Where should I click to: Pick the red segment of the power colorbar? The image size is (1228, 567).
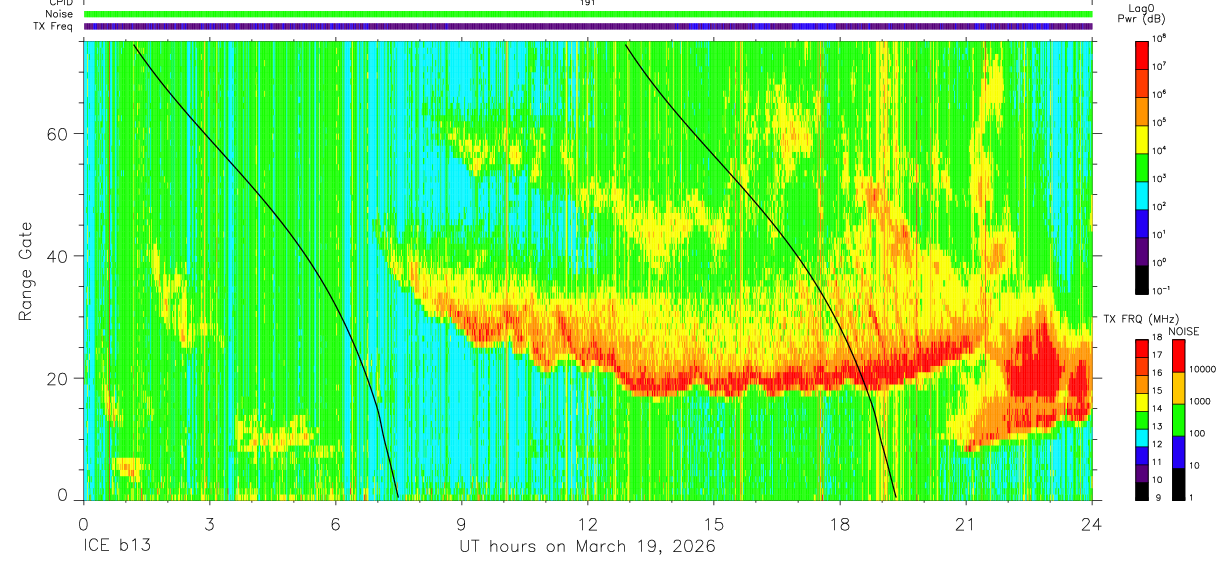1144,54
